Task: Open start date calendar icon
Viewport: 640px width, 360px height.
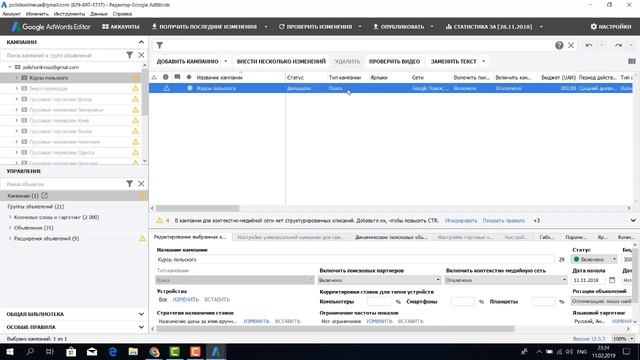Action: click(x=612, y=280)
